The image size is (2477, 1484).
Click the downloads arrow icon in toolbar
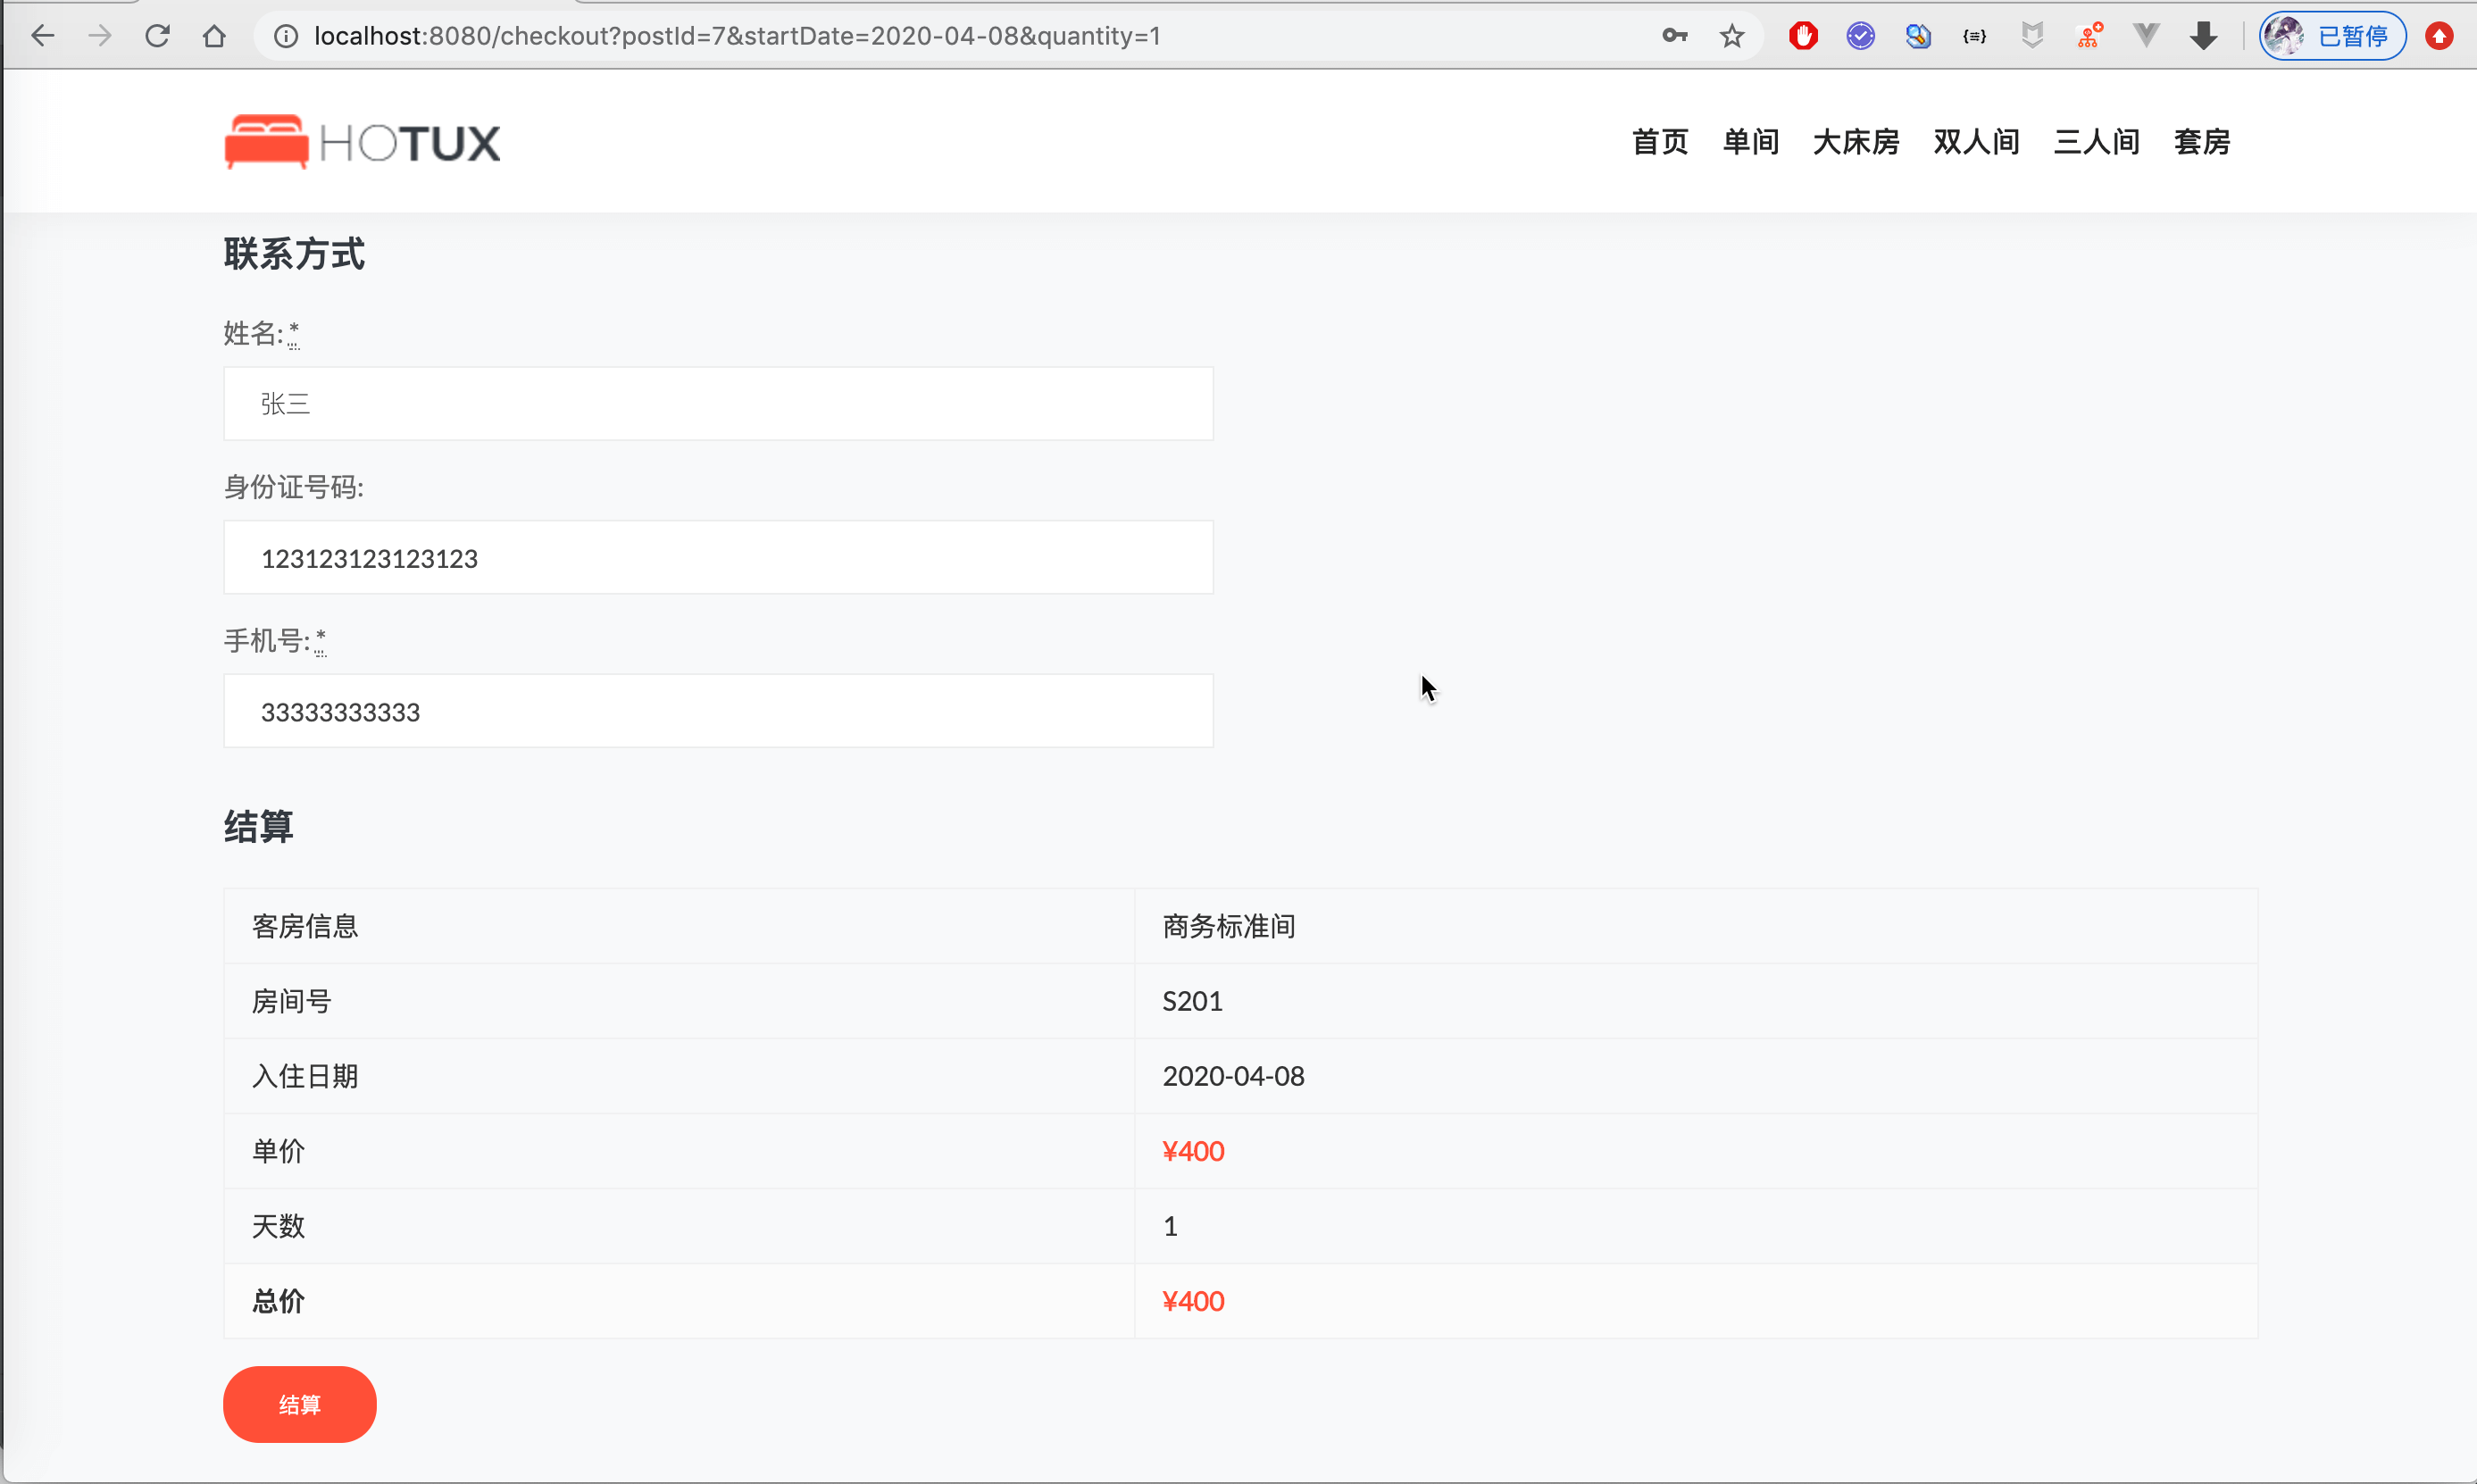[2204, 35]
